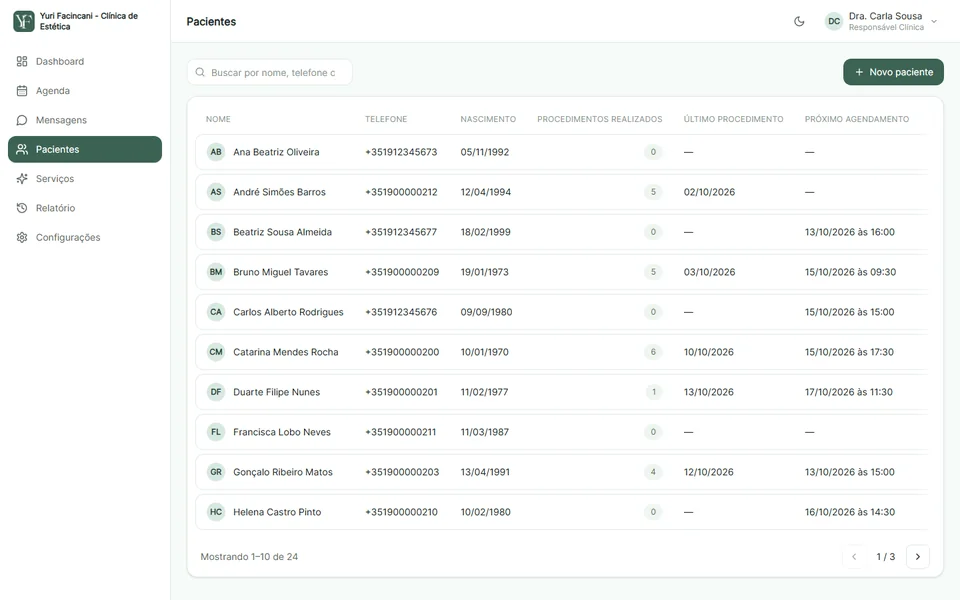Click Mostrando 1–10 de 24 text
The image size is (960, 600).
click(249, 557)
